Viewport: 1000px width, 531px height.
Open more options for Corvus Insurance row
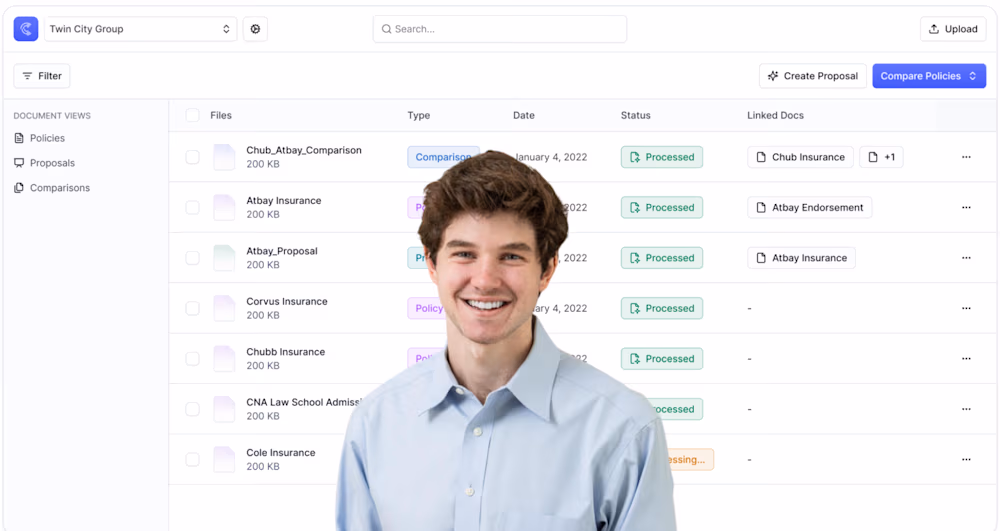click(965, 308)
